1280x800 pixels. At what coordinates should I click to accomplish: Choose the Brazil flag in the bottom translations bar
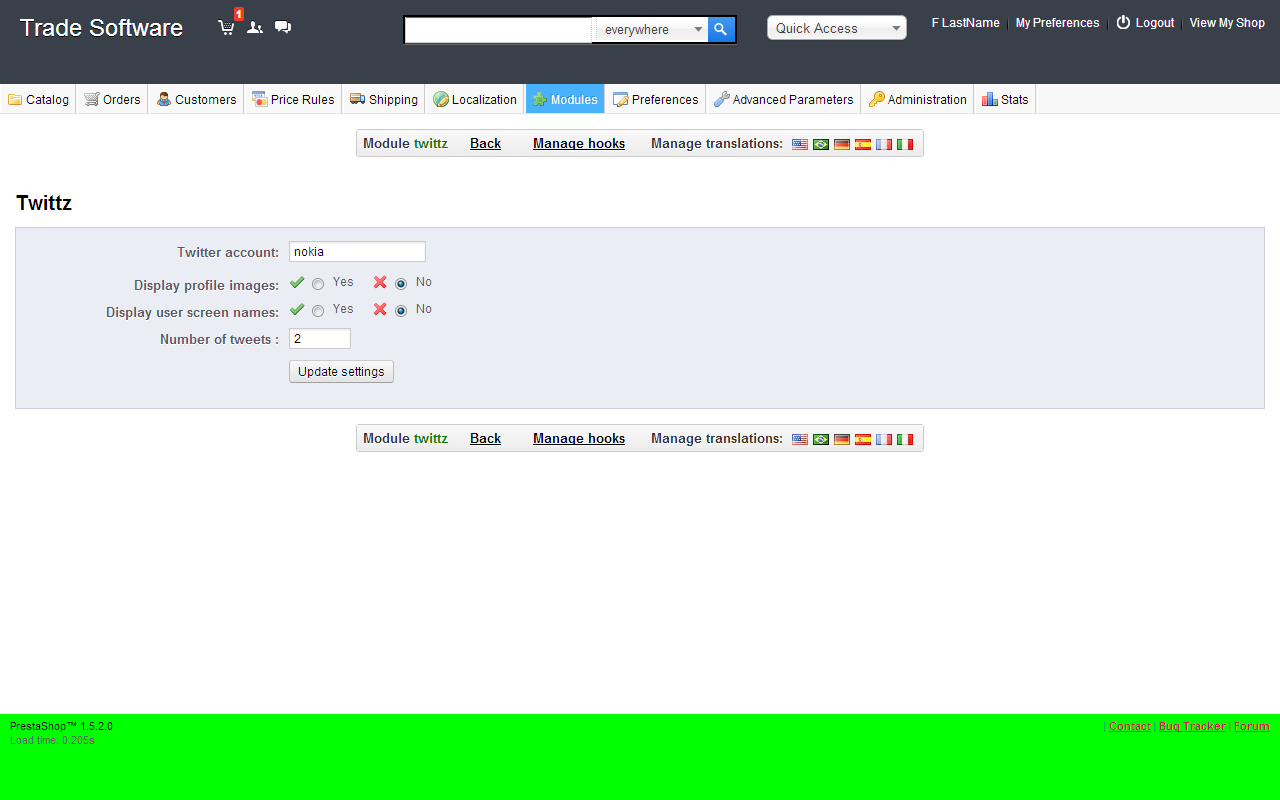pos(821,439)
